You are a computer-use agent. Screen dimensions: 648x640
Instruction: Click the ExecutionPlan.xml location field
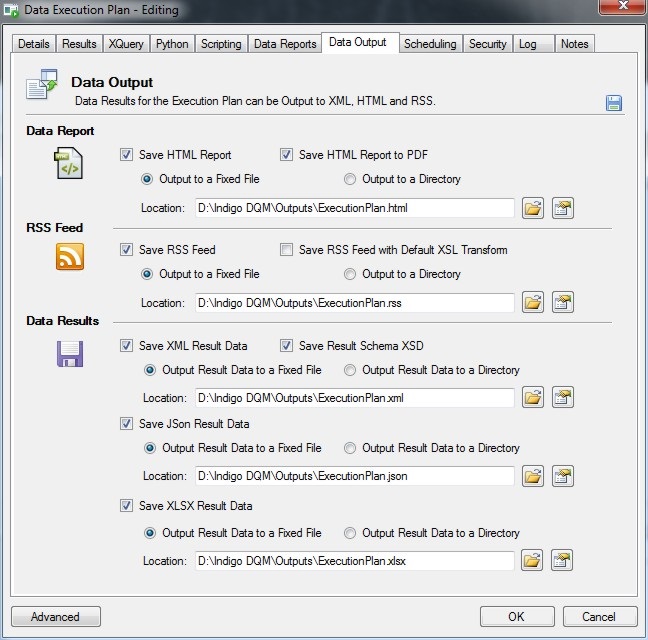coord(353,398)
